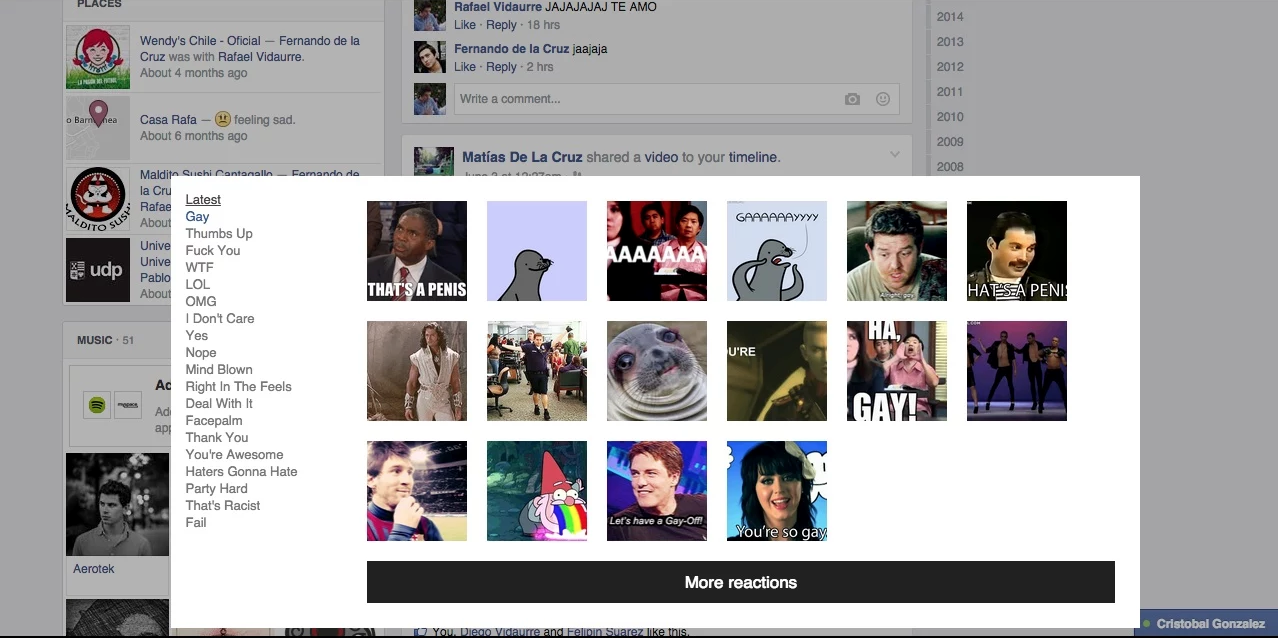This screenshot has width=1278, height=638.
Task: Open the You're Awesome category
Action: coord(234,455)
